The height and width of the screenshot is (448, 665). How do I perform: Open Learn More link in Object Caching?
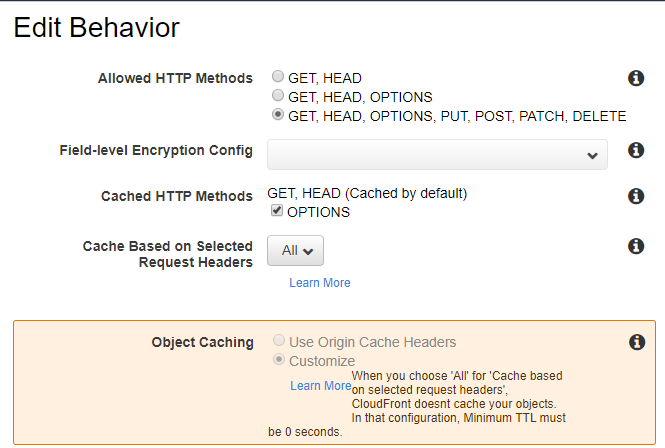(320, 386)
